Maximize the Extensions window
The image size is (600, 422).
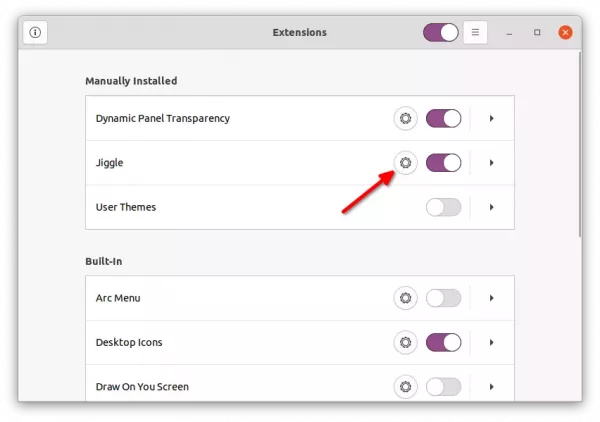click(x=537, y=33)
